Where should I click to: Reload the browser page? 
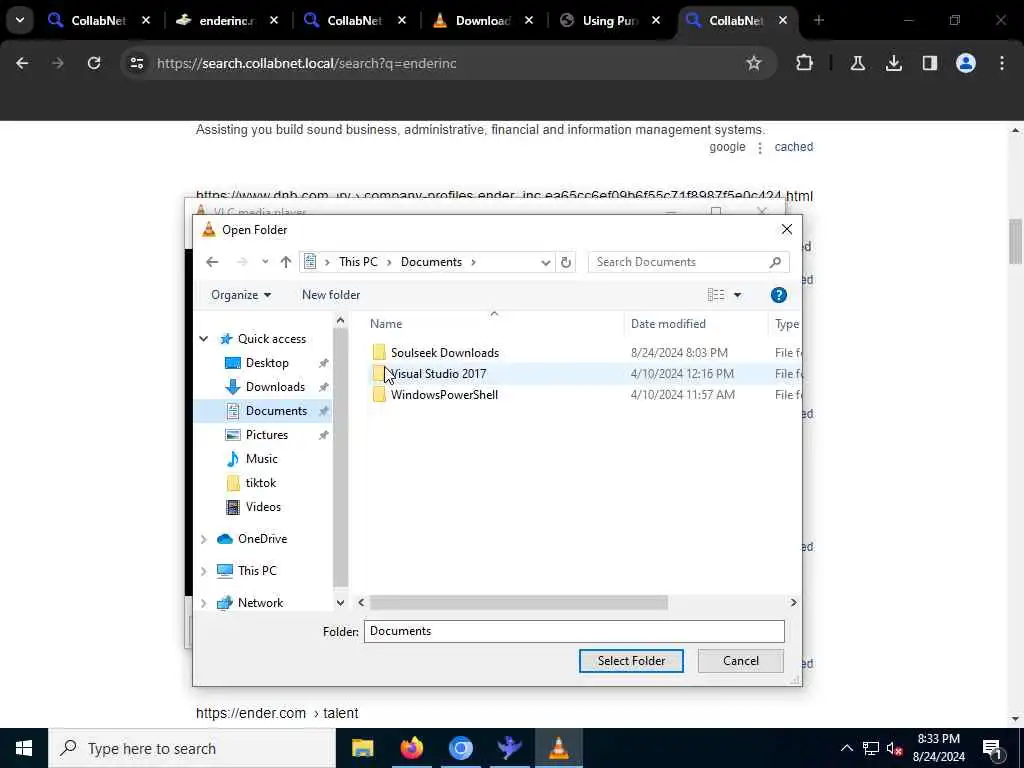click(x=94, y=63)
